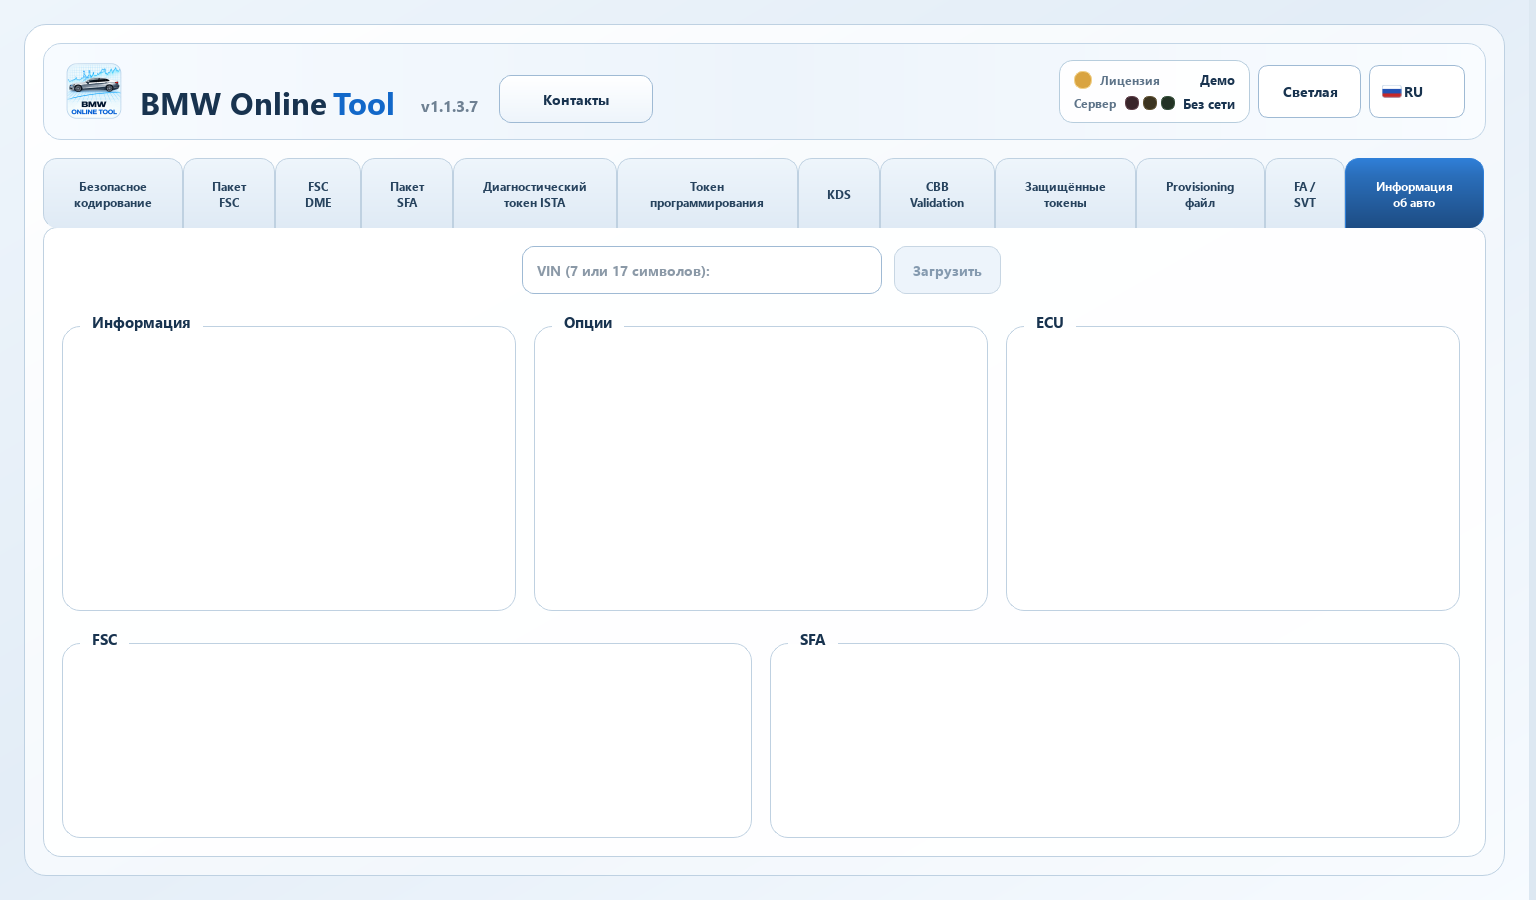This screenshot has width=1536, height=900.
Task: Select the FSC DME tab
Action: [x=318, y=194]
